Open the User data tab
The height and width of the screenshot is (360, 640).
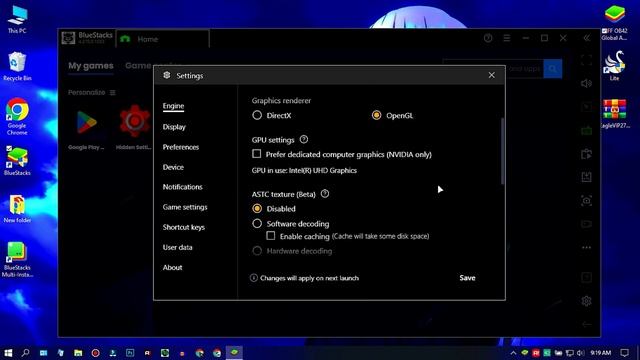click(x=177, y=247)
